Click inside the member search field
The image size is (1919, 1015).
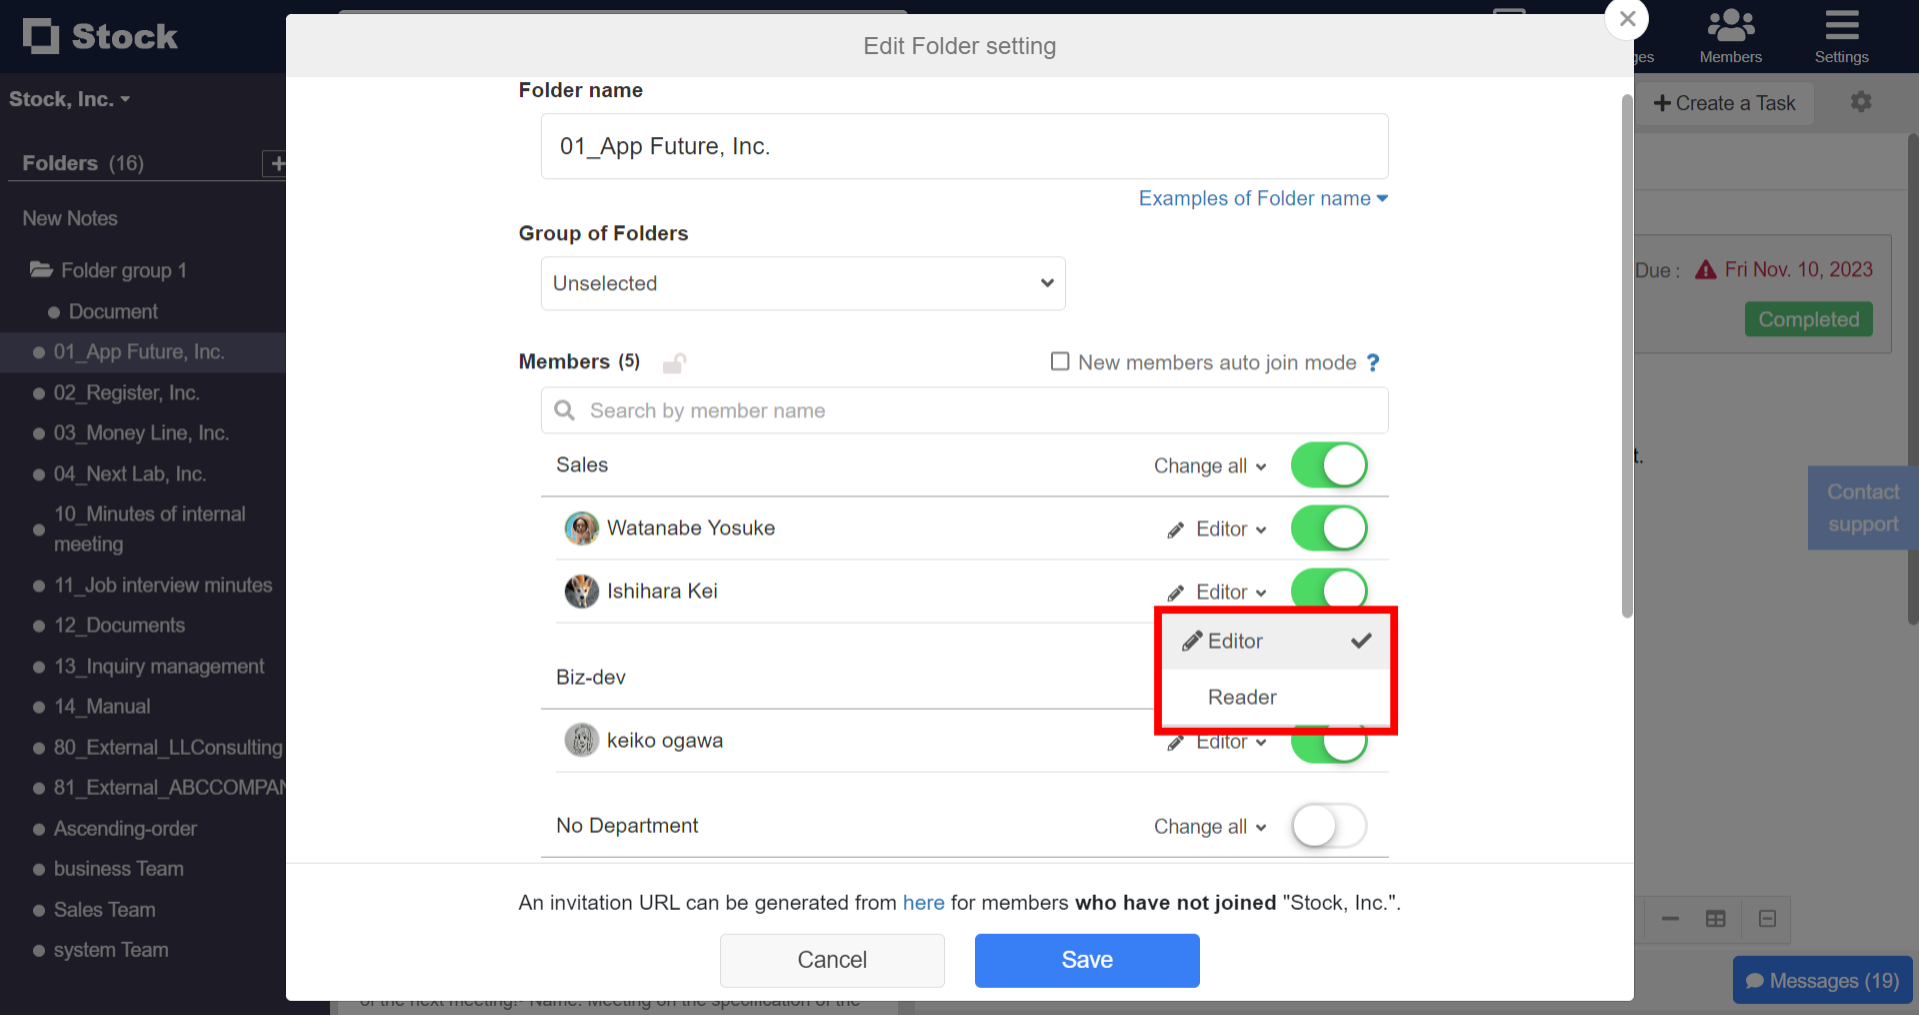pyautogui.click(x=963, y=410)
